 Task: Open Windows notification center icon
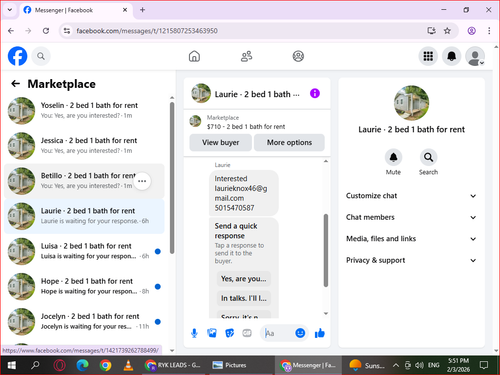[x=484, y=365]
